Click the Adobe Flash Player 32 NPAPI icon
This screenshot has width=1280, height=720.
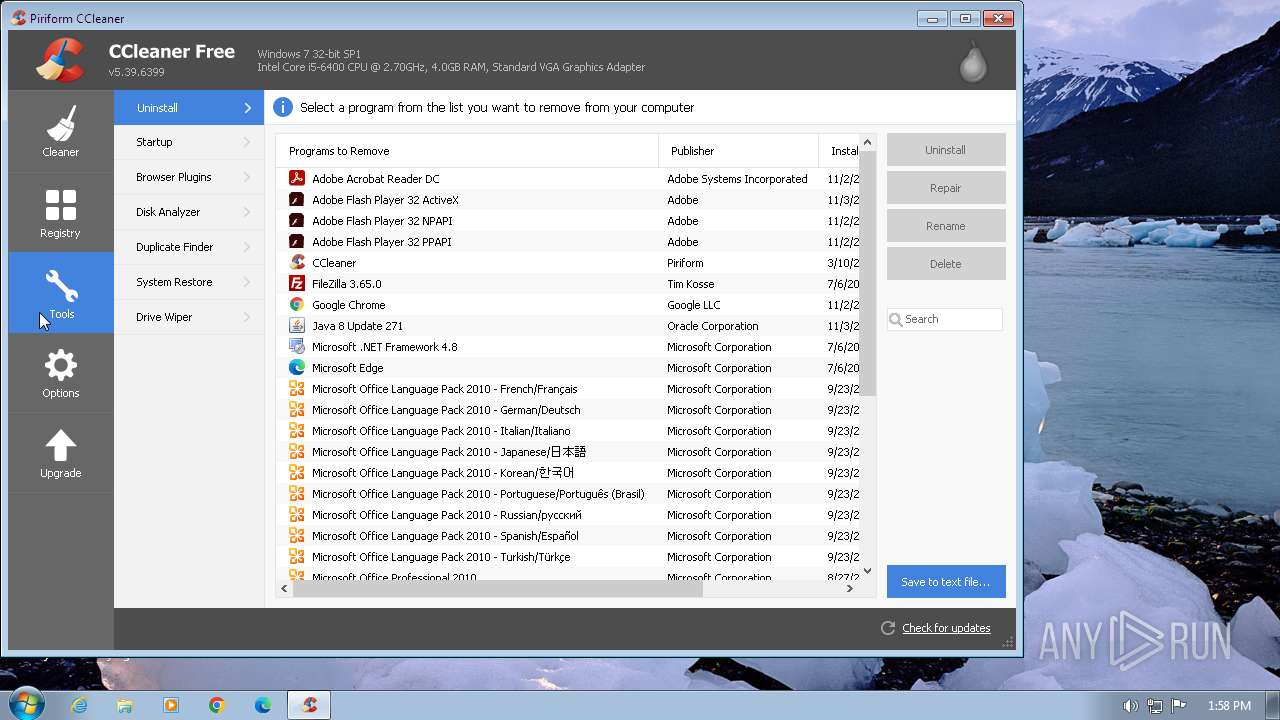click(x=297, y=220)
